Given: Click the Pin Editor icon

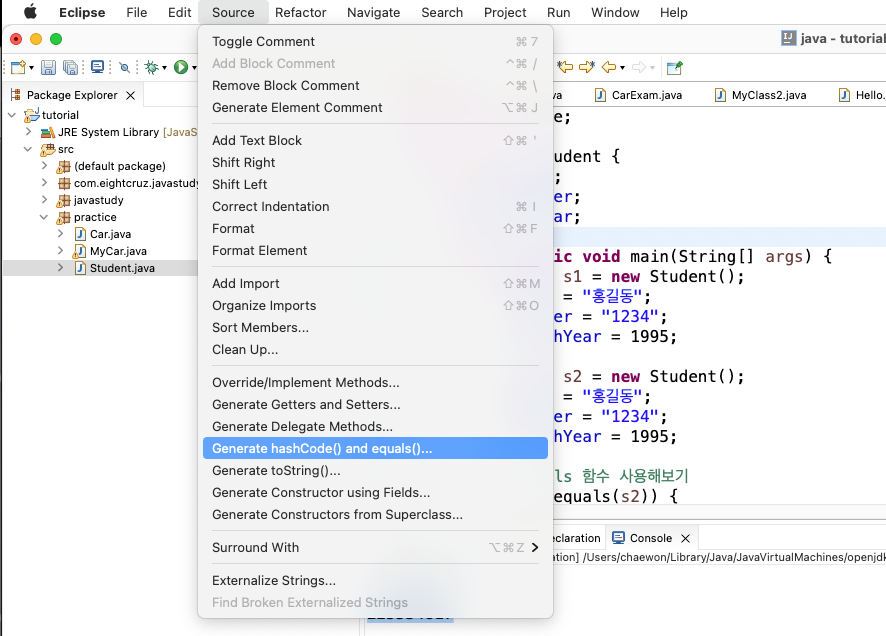Looking at the screenshot, I should 675,68.
